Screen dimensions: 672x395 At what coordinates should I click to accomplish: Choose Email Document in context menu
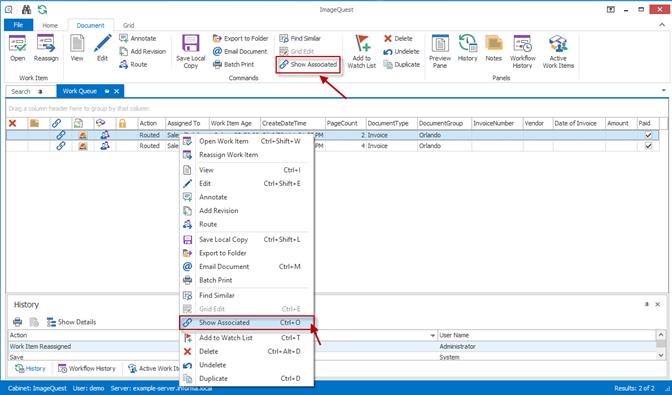point(246,266)
